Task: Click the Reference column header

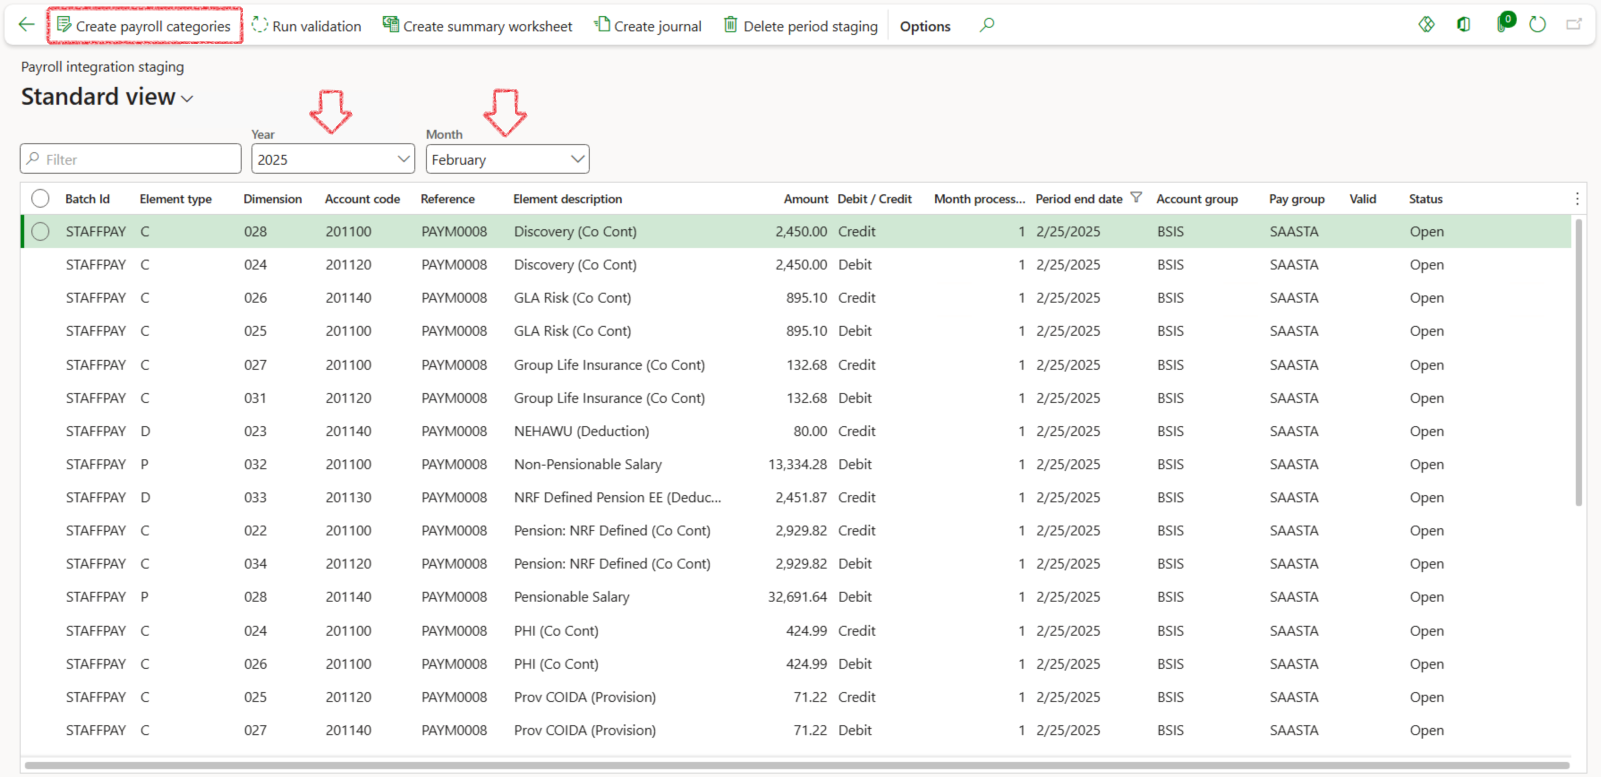Action: [448, 199]
